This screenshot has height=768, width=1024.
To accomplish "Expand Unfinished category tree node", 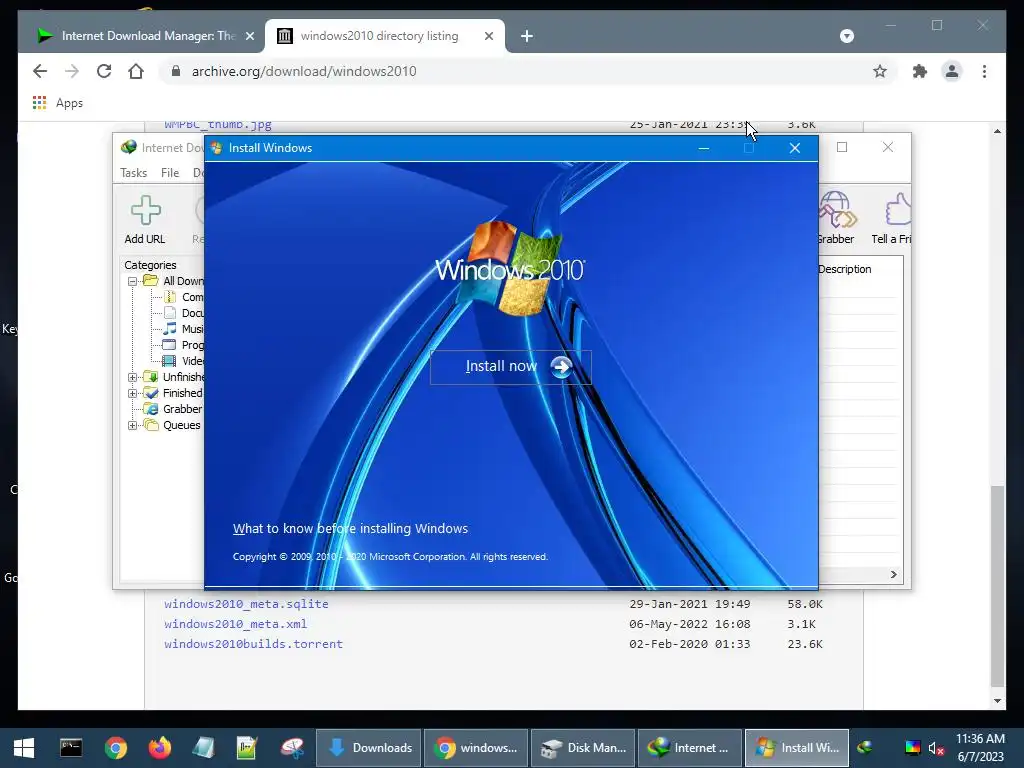I will [x=133, y=377].
